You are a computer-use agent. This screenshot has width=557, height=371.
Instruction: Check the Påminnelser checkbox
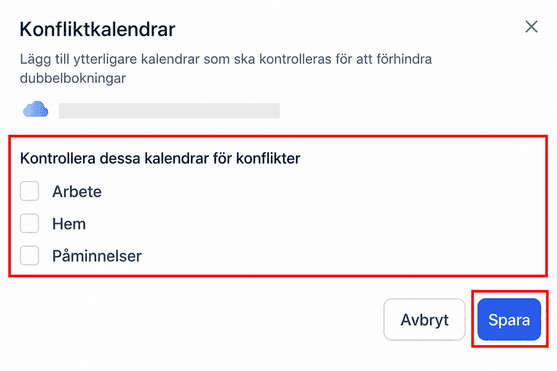pyautogui.click(x=29, y=255)
